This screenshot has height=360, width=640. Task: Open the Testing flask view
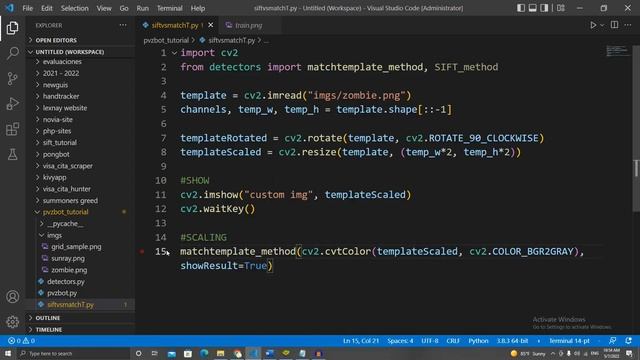13,154
